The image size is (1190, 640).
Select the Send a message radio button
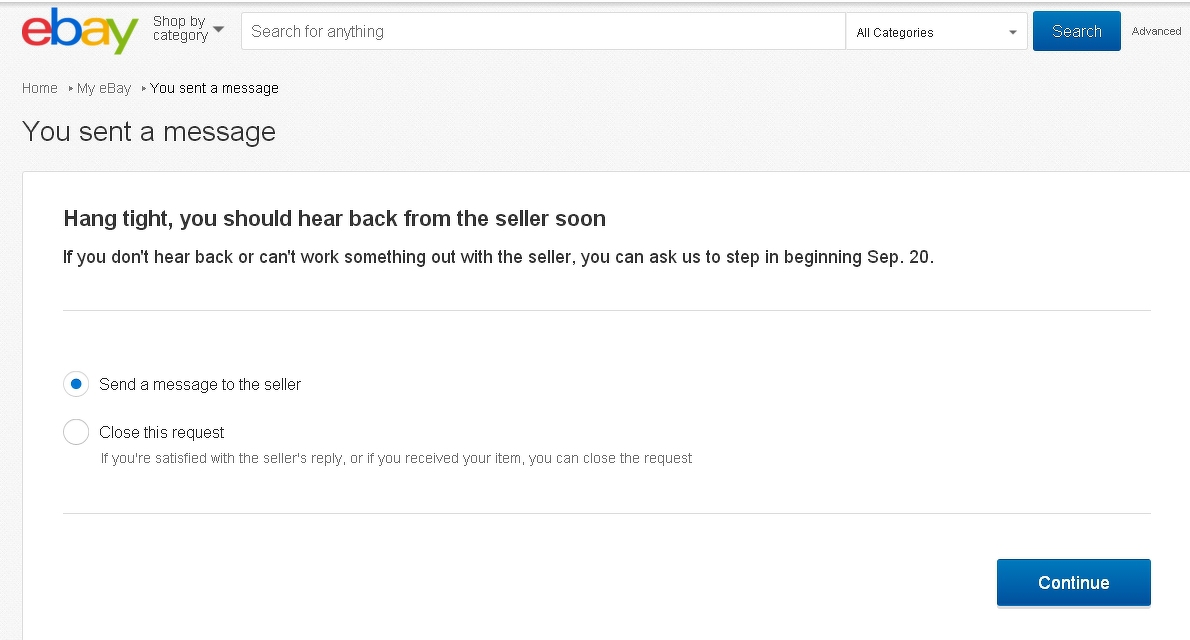coord(76,384)
